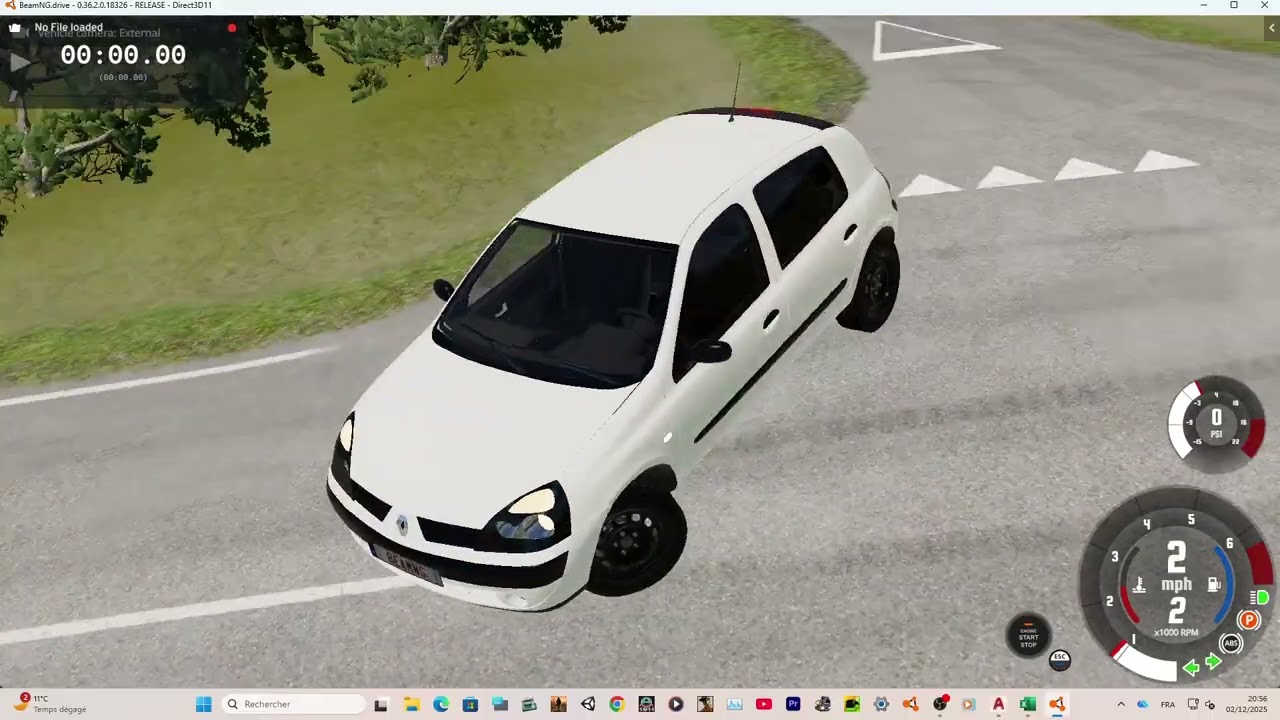
Task: Open Google Chrome from the taskbar
Action: (x=617, y=704)
